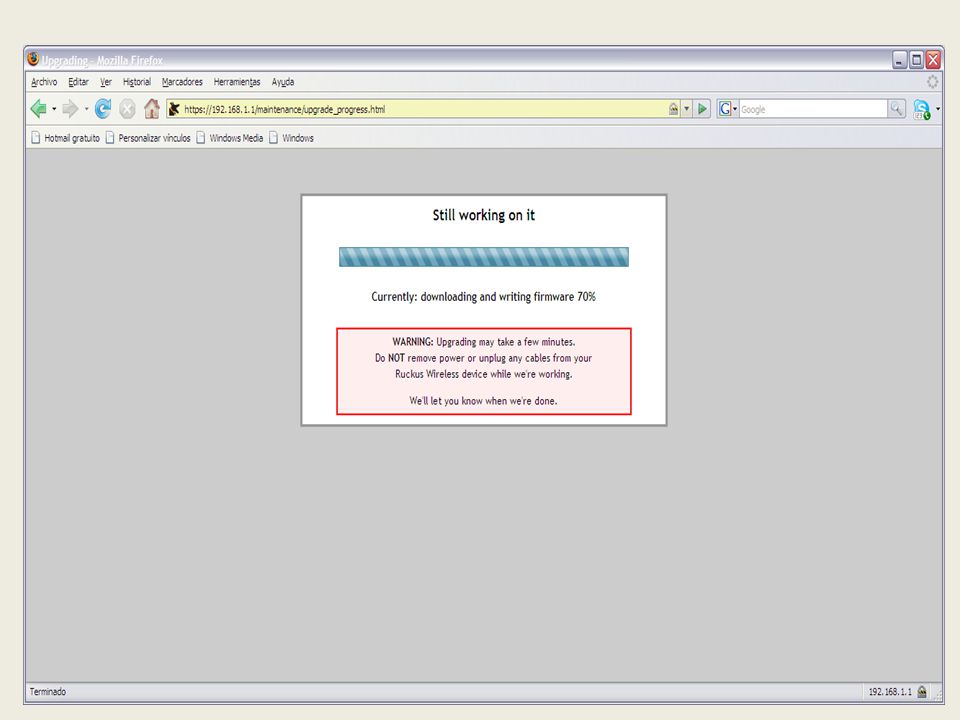Open the Windows bookmark
This screenshot has height=720, width=960.
tap(291, 138)
